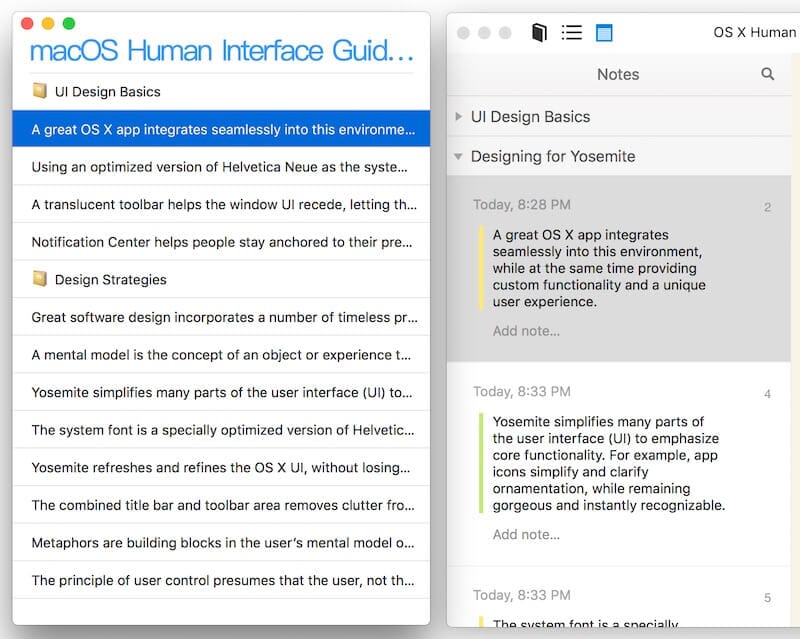
Task: Click the folder icon next to Design Strategies
Action: tap(40, 279)
